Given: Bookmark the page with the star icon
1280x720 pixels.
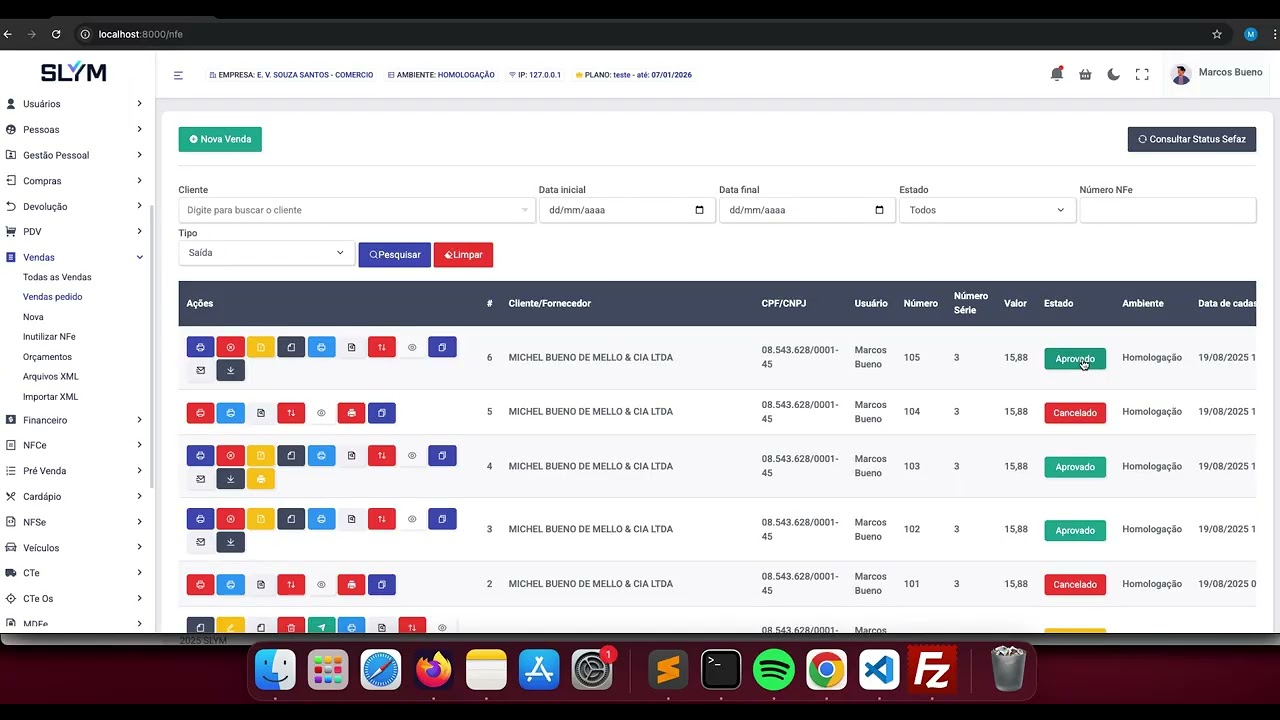Looking at the screenshot, I should pos(1217,34).
